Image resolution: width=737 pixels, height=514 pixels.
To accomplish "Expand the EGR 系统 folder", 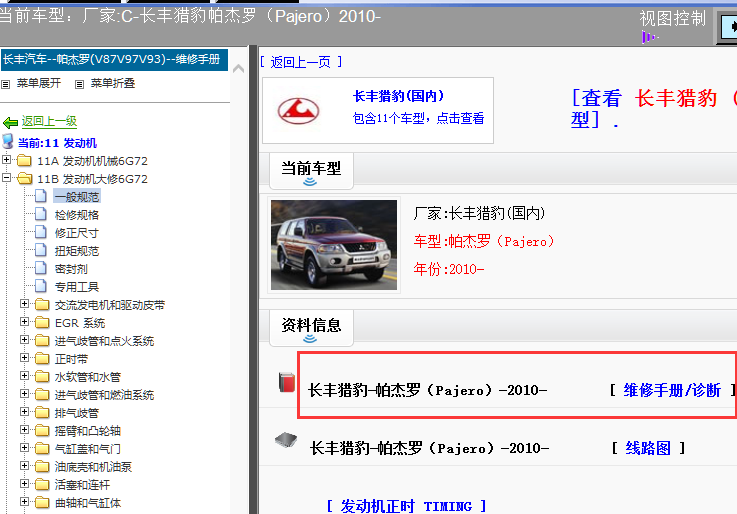I will pos(24,322).
